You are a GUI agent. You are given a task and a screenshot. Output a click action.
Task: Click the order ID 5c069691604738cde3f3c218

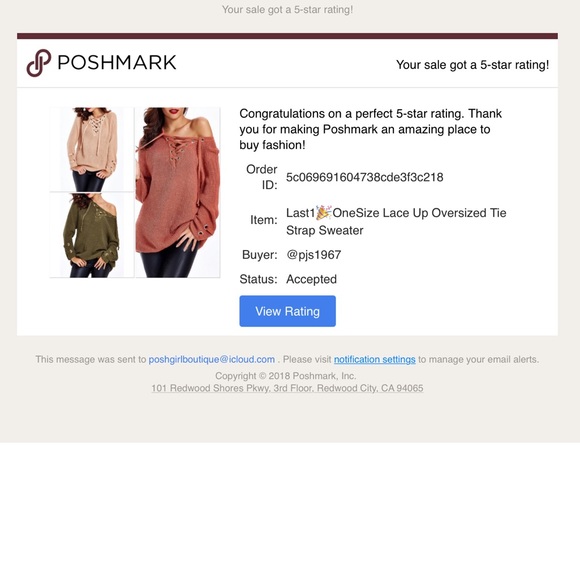364,177
